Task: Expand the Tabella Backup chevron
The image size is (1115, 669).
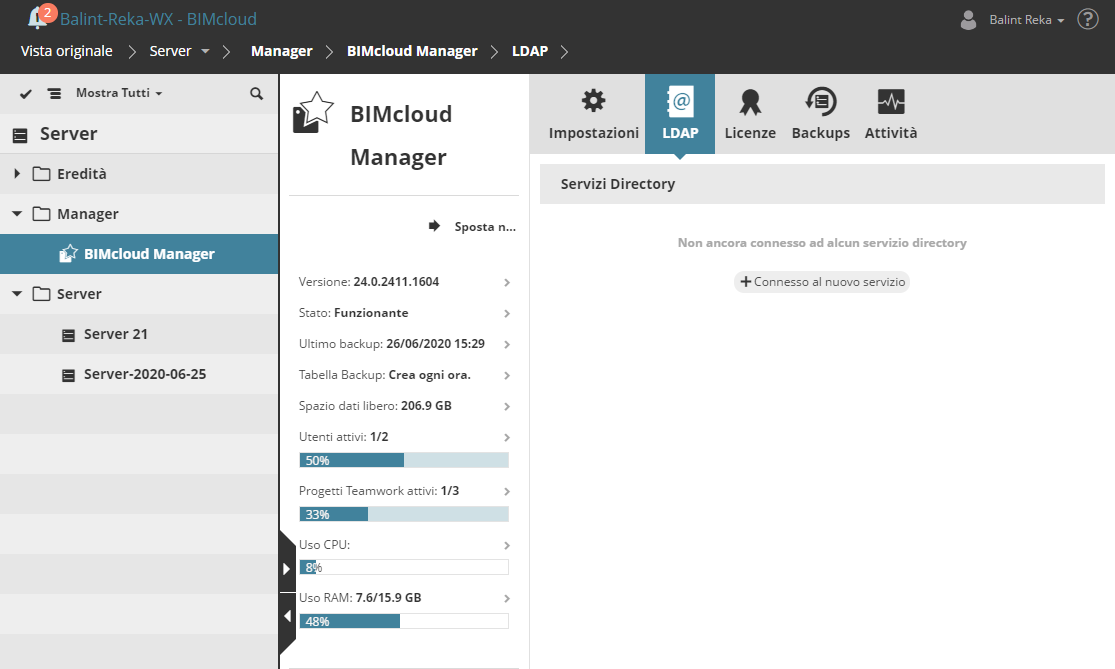Action: pos(507,375)
